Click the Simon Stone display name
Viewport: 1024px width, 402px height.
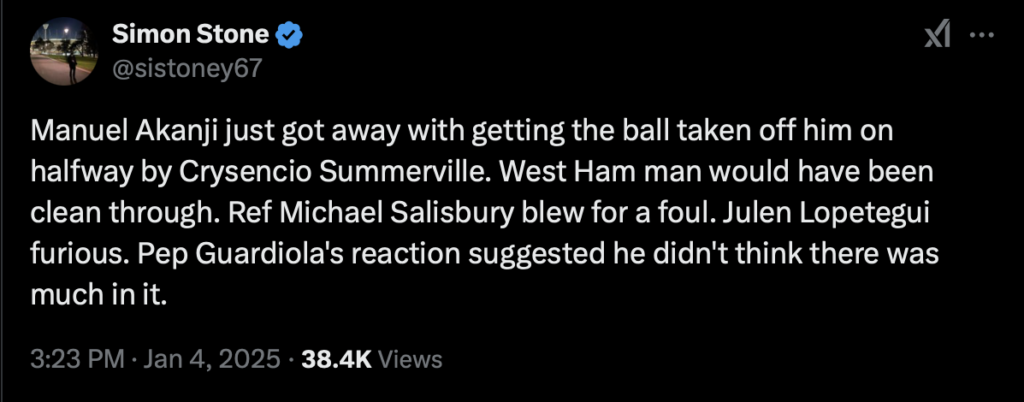coord(190,35)
